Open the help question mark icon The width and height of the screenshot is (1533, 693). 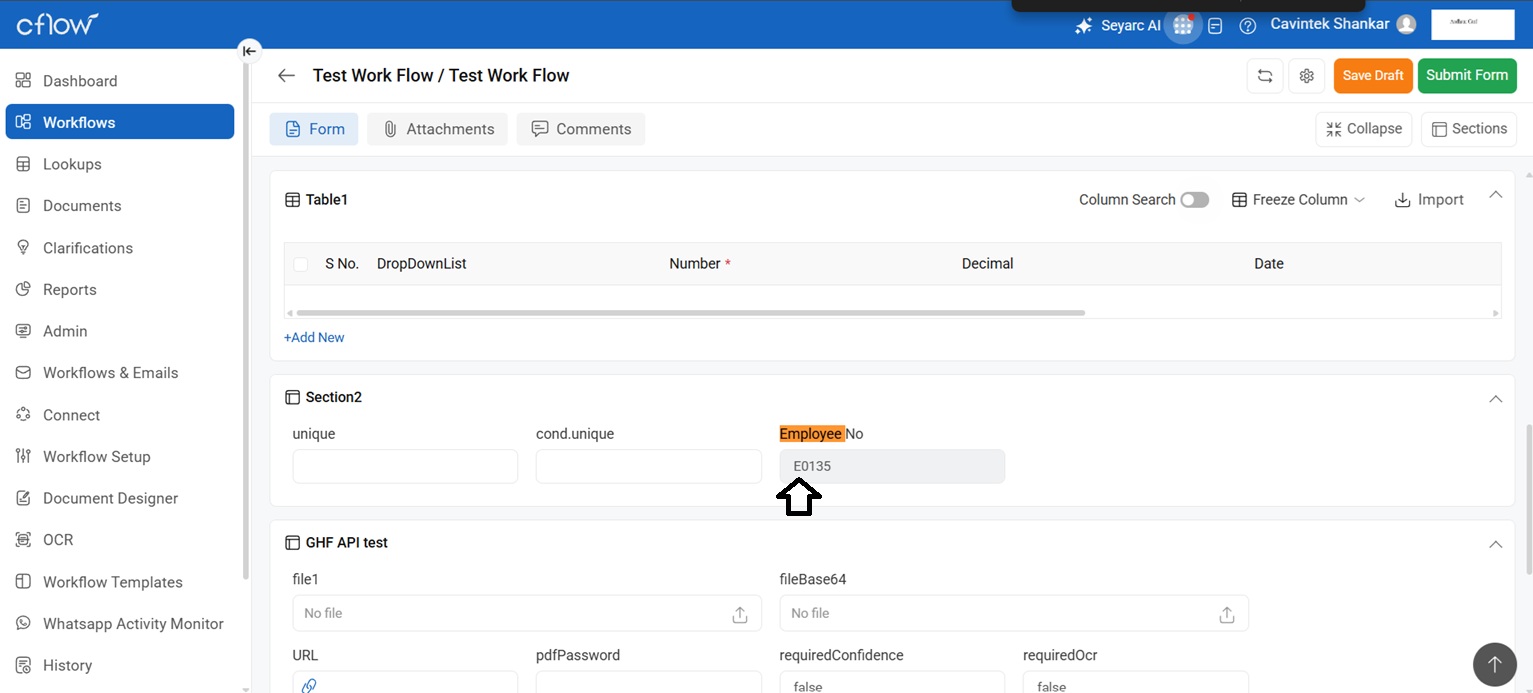[x=1247, y=26]
